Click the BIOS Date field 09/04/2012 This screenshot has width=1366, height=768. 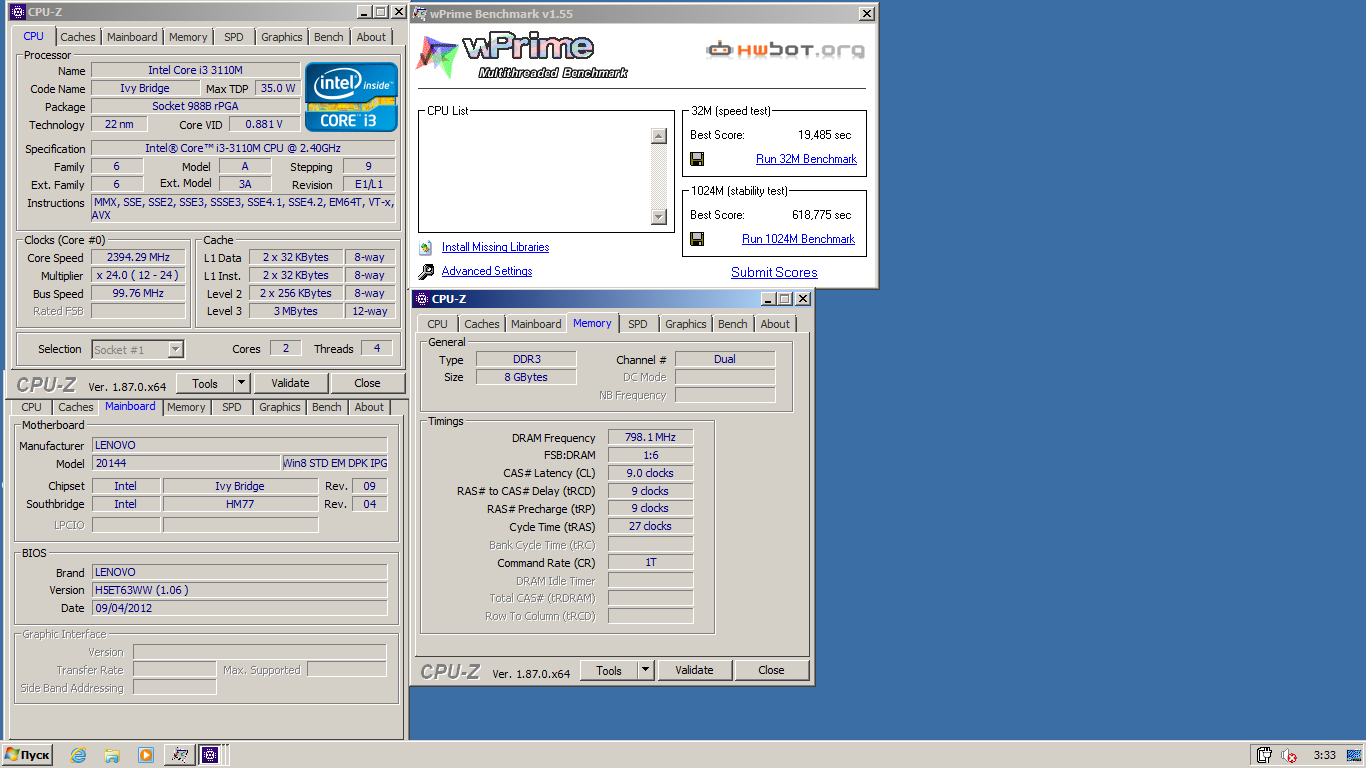pyautogui.click(x=239, y=608)
